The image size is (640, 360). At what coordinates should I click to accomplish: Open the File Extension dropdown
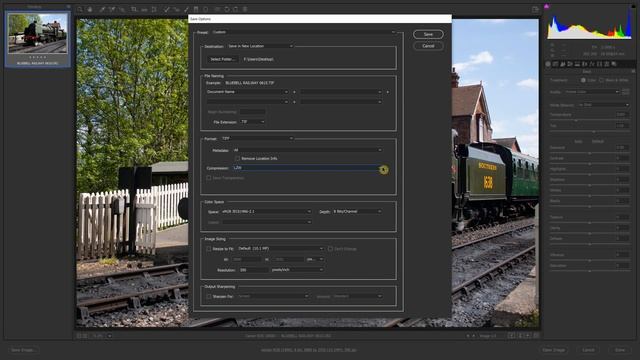(x=252, y=122)
